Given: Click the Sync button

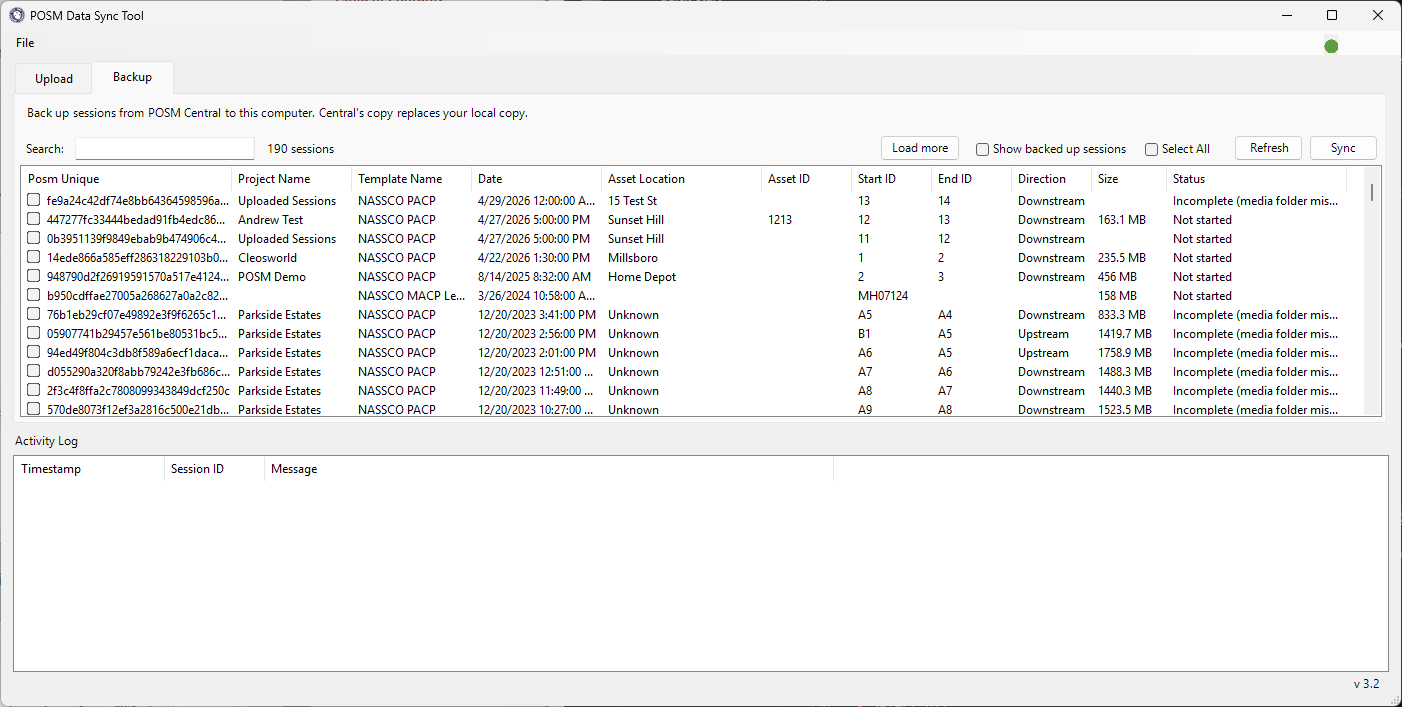Looking at the screenshot, I should [x=1343, y=148].
